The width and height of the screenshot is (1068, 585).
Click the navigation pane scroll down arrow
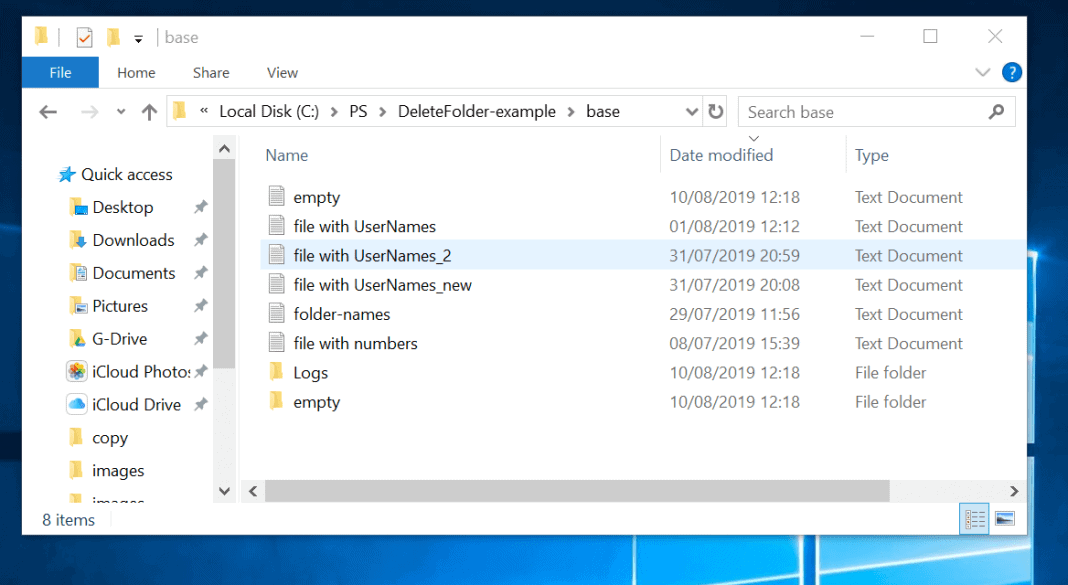tap(224, 490)
